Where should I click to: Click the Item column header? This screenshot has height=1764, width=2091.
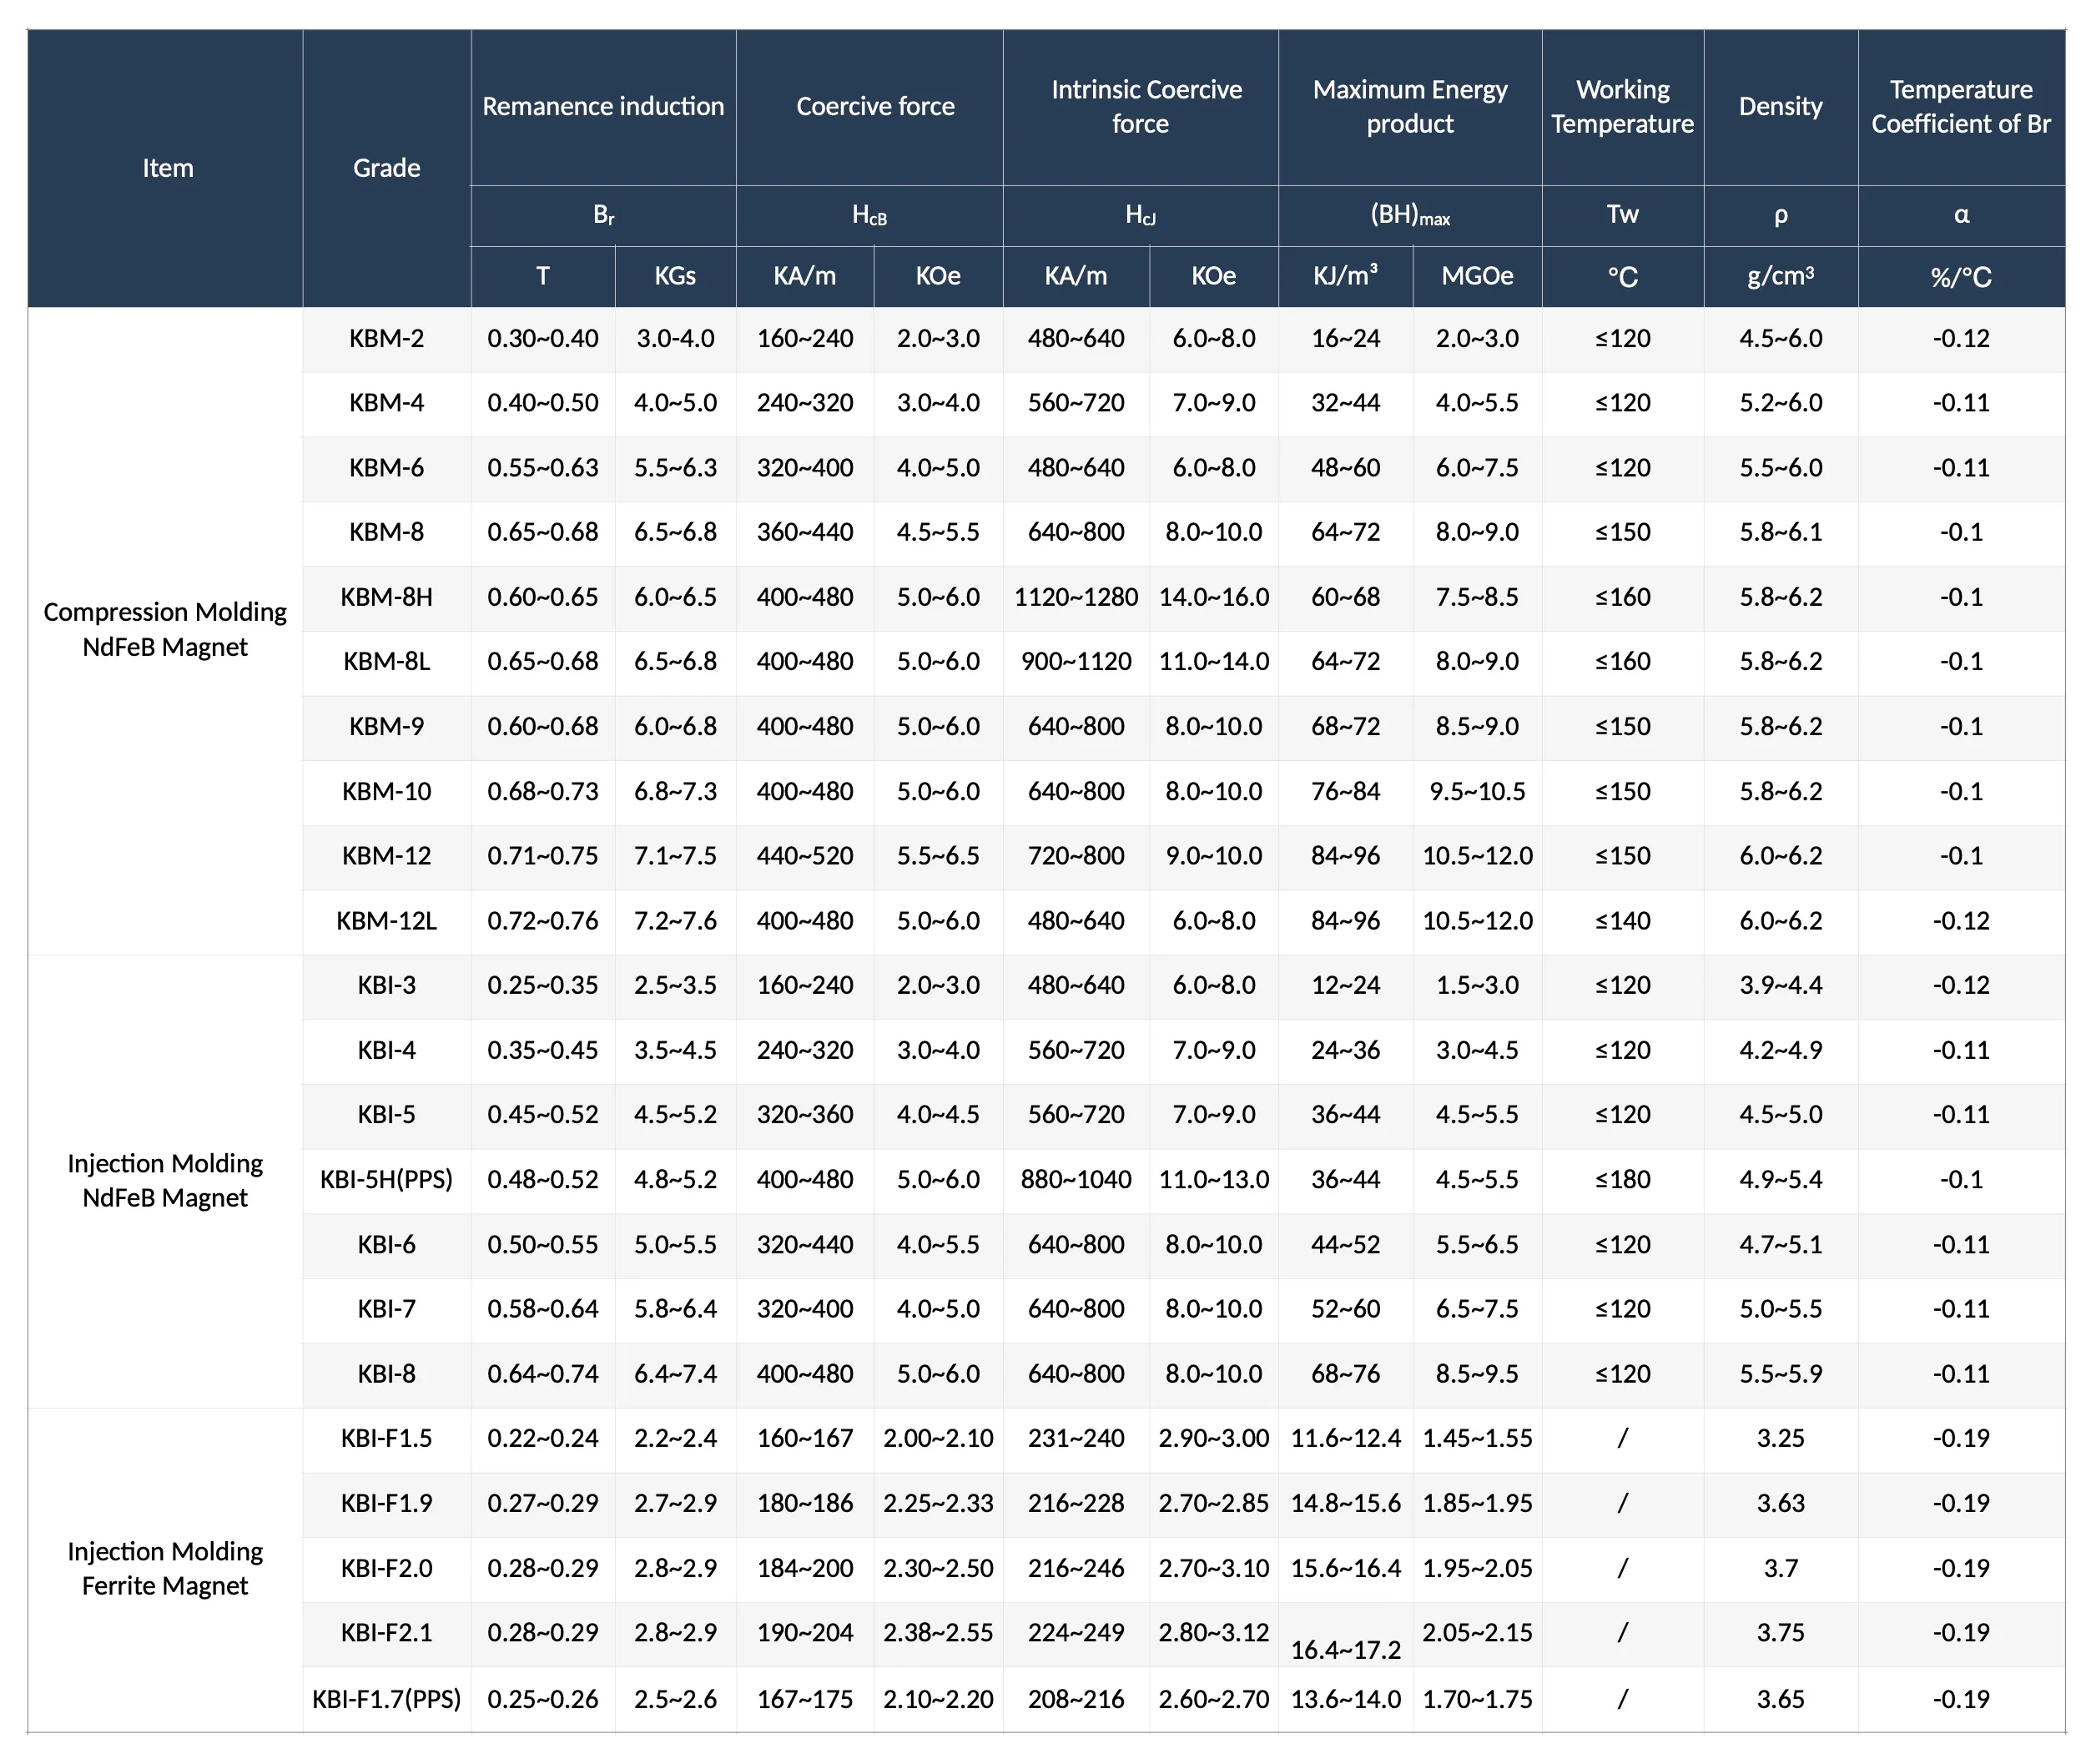[x=167, y=168]
